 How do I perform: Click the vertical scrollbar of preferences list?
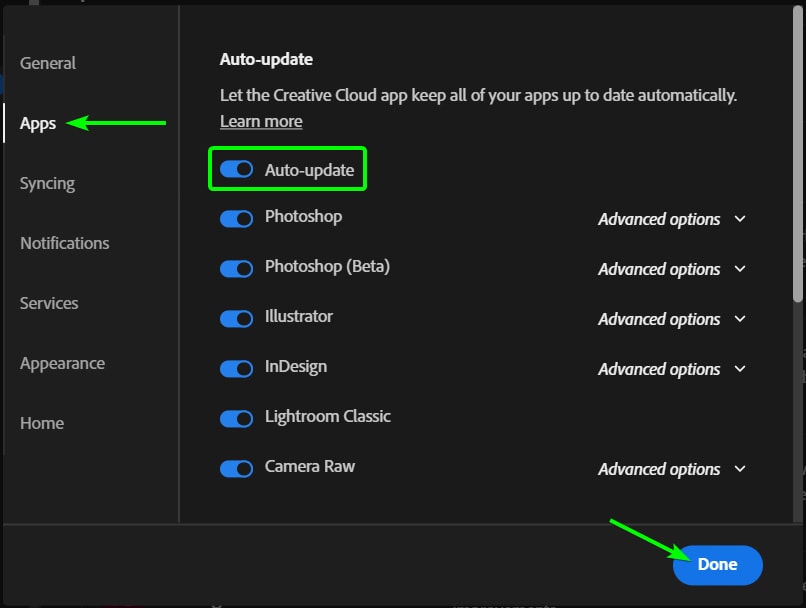pos(797,154)
